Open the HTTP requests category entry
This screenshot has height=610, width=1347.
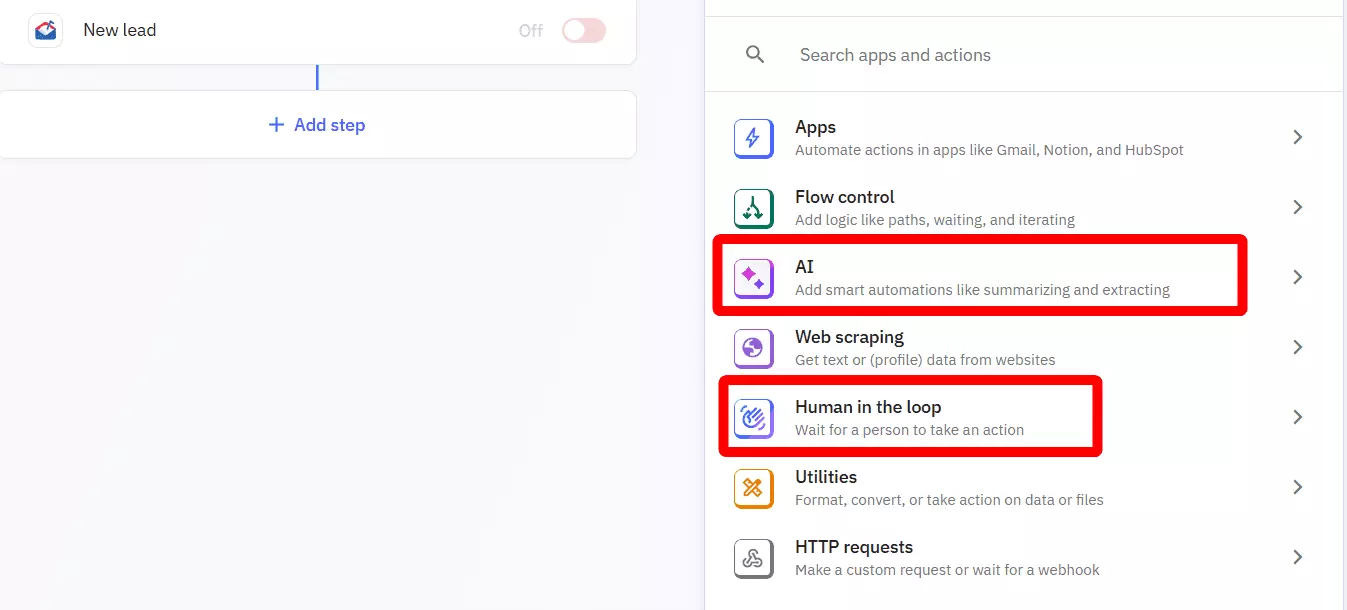click(x=1000, y=558)
